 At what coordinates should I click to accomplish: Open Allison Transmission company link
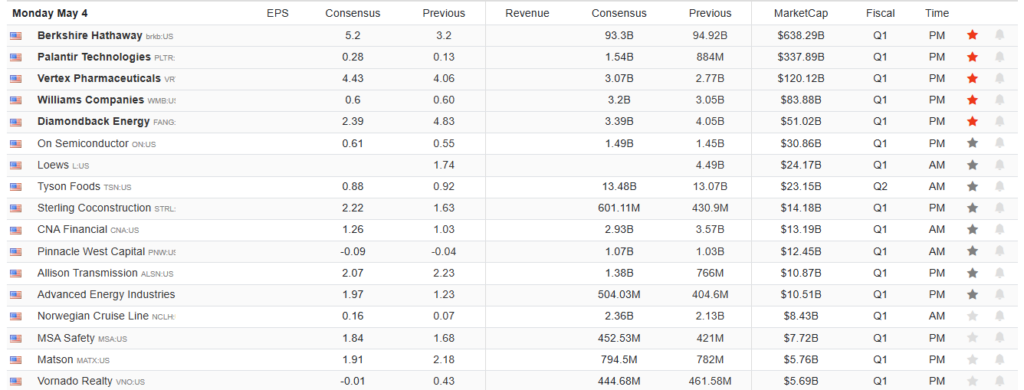(x=88, y=273)
